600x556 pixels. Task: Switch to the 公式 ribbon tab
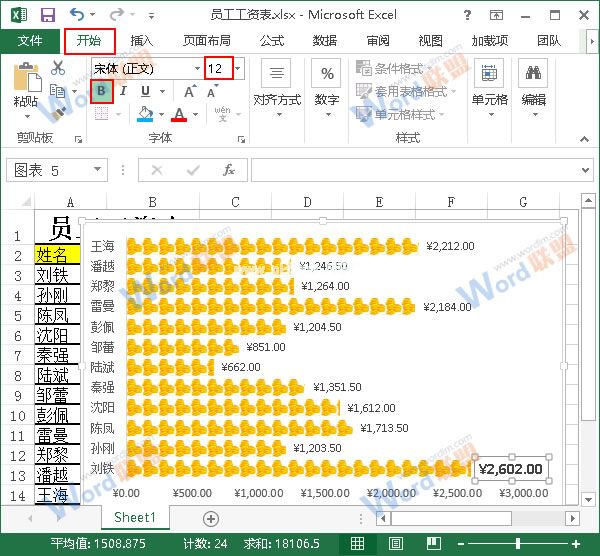271,41
